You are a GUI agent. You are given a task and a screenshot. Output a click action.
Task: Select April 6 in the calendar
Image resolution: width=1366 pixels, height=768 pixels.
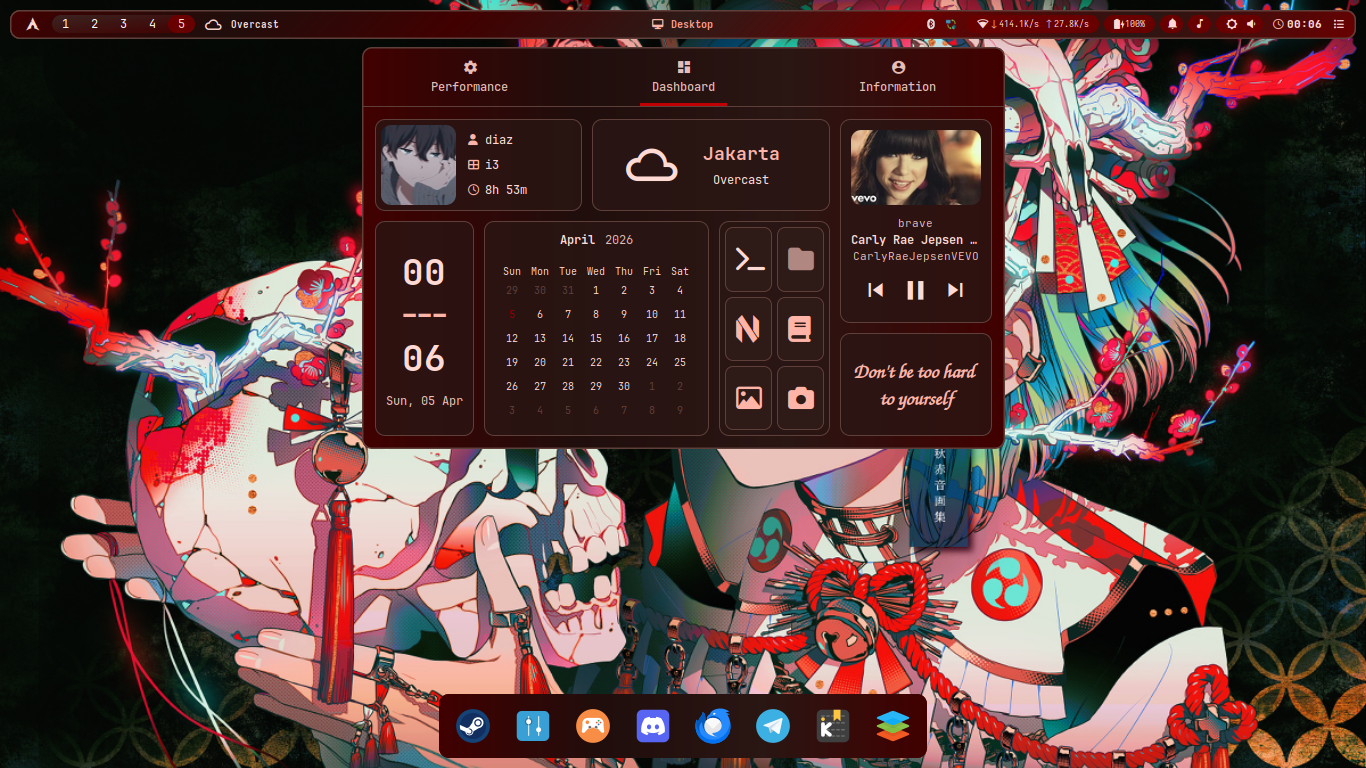coord(540,314)
